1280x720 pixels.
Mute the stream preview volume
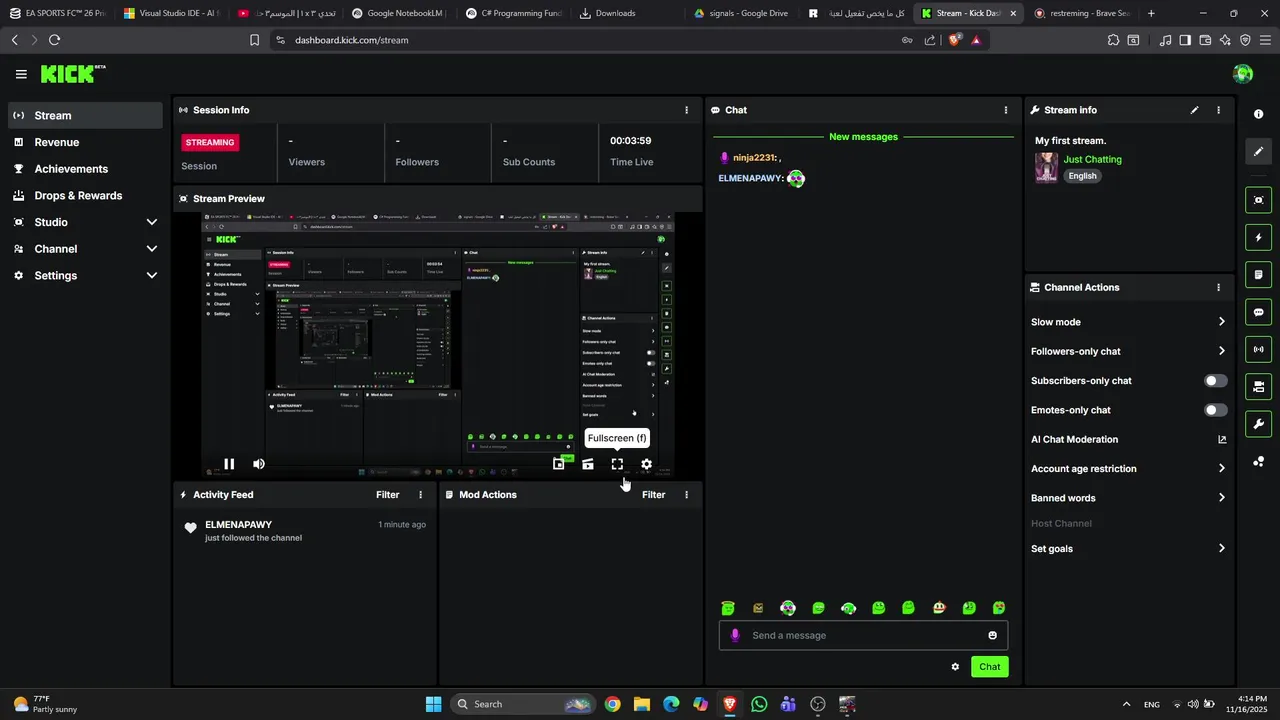[259, 464]
